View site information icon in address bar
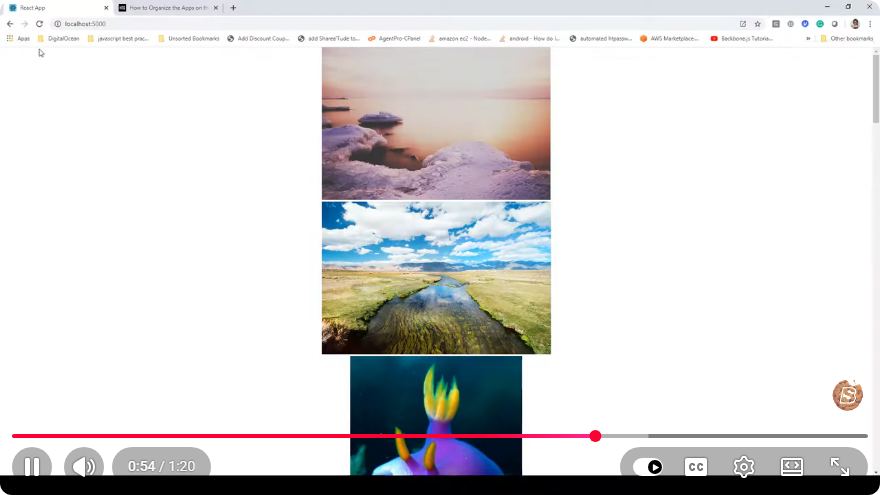Image resolution: width=880 pixels, height=495 pixels. (x=57, y=24)
